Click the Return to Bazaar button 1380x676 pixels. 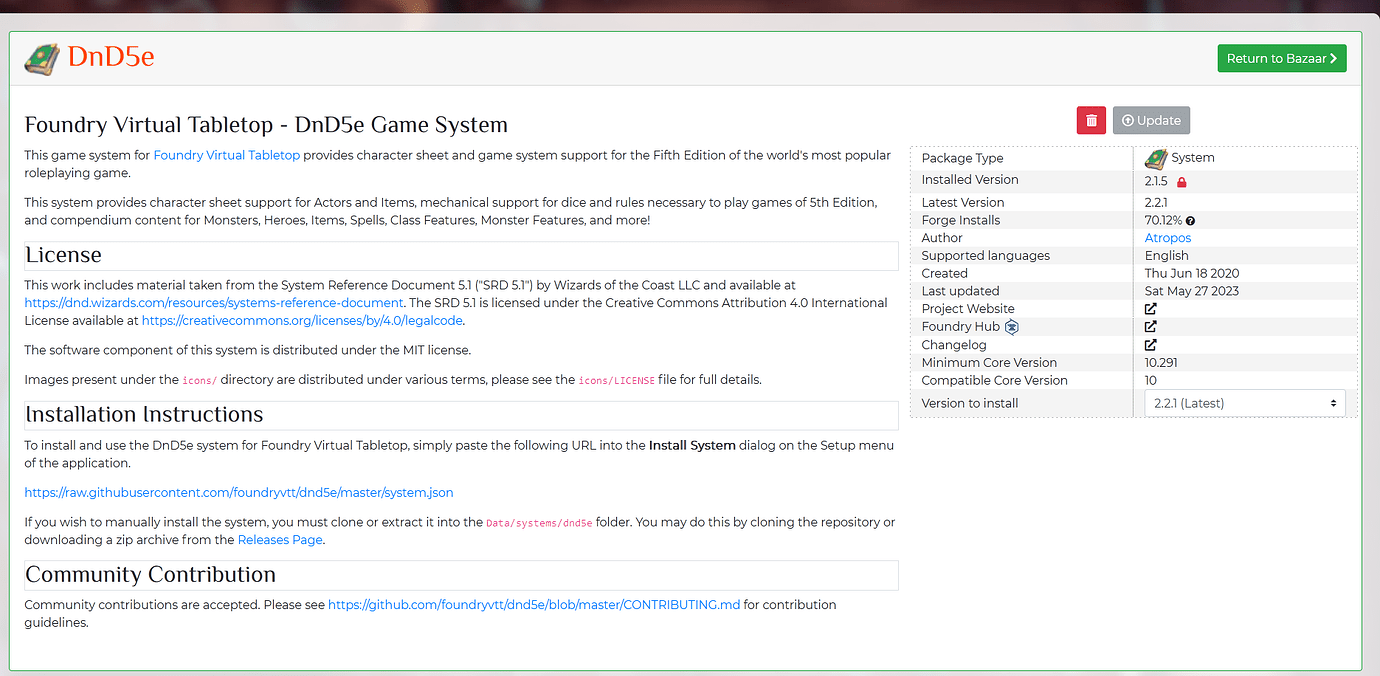coord(1282,58)
